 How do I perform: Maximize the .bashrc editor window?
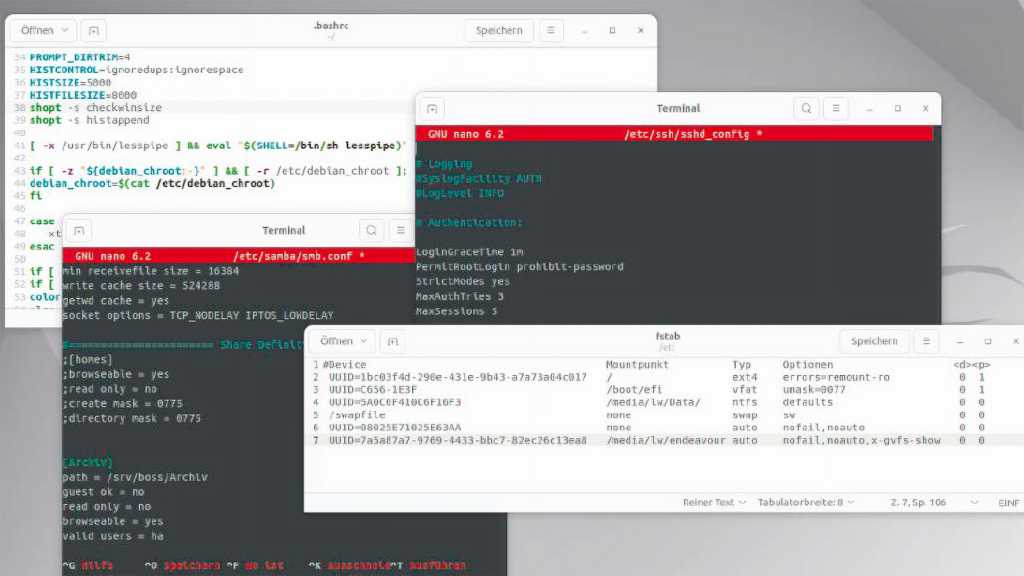pyautogui.click(x=612, y=31)
